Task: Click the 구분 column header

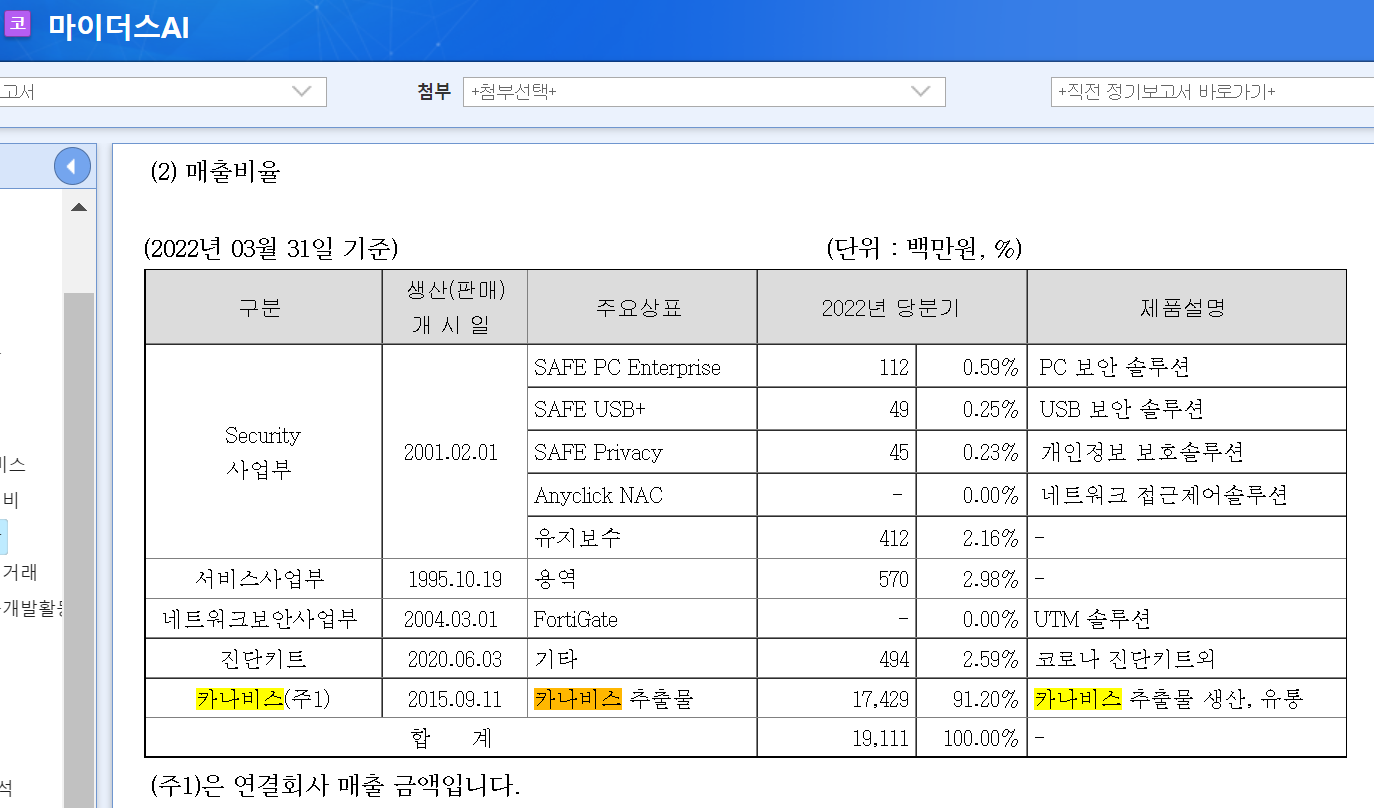Action: point(263,307)
